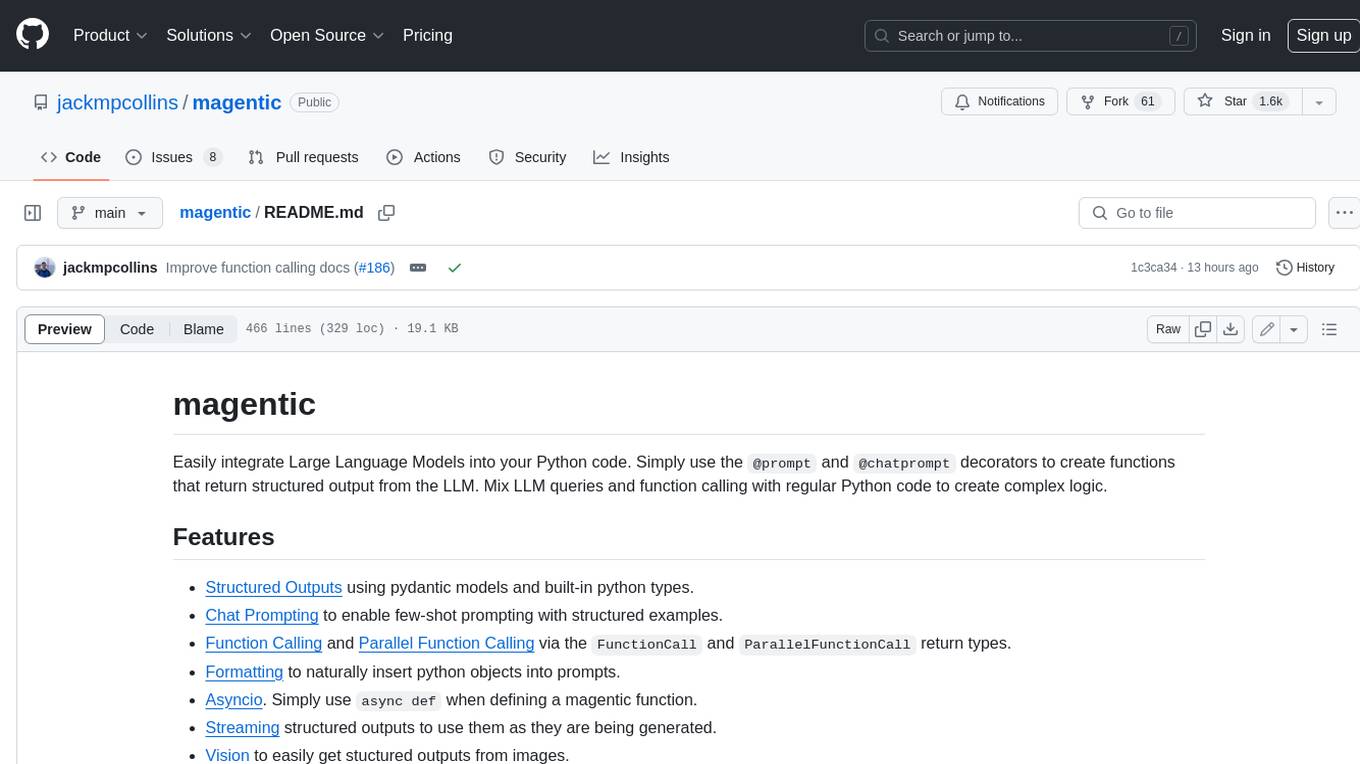1360x764 pixels.
Task: Open the Formatting link
Action: click(244, 671)
